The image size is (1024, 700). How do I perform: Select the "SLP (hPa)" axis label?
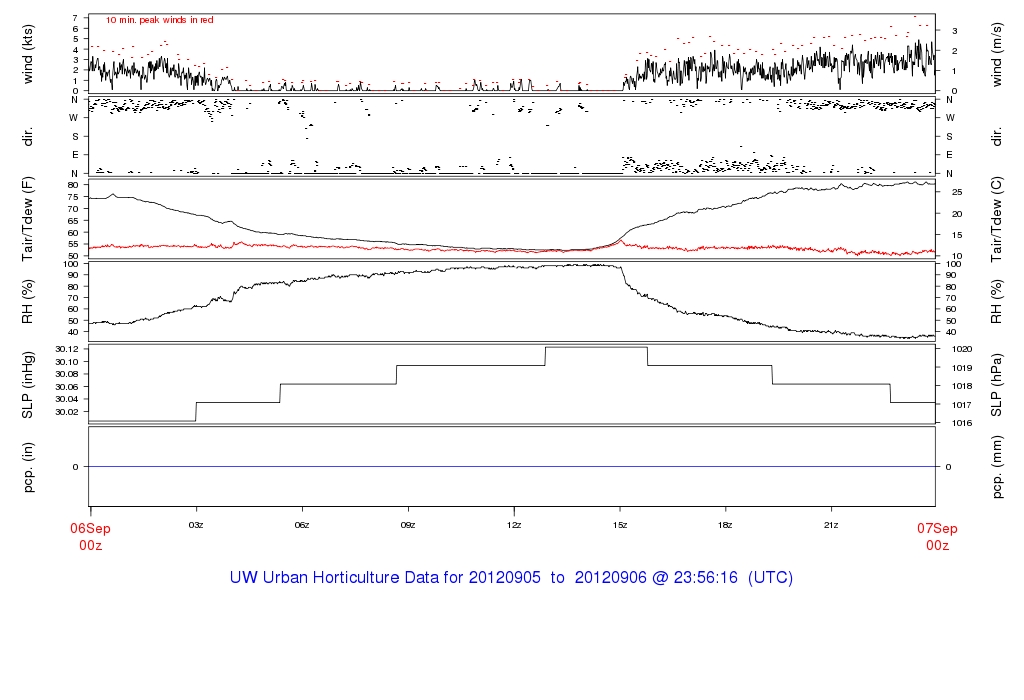click(x=996, y=385)
